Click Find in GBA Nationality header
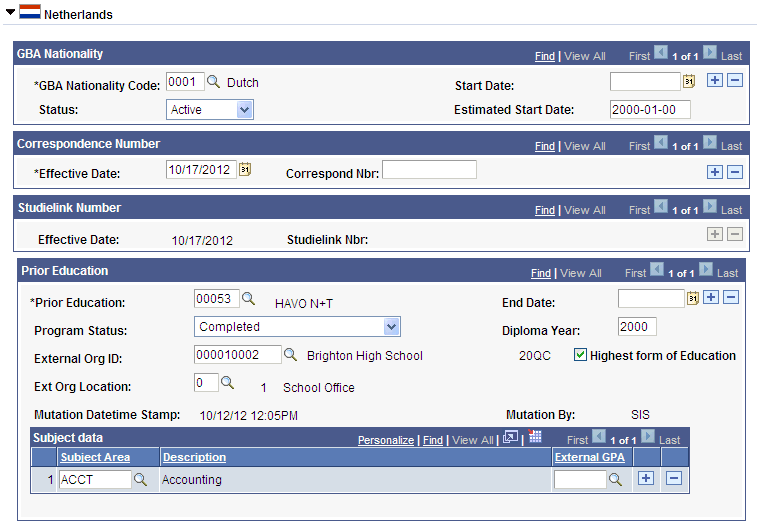The width and height of the screenshot is (764, 532). 545,56
